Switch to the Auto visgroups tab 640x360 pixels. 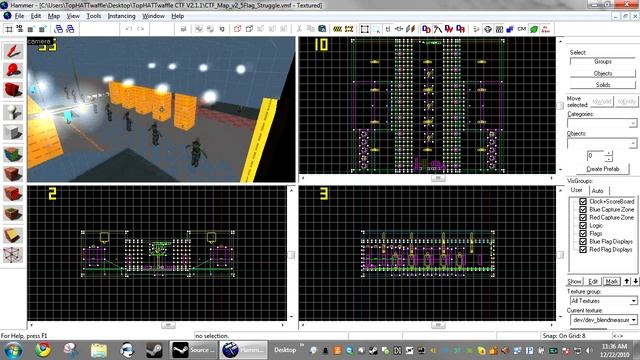(x=598, y=191)
